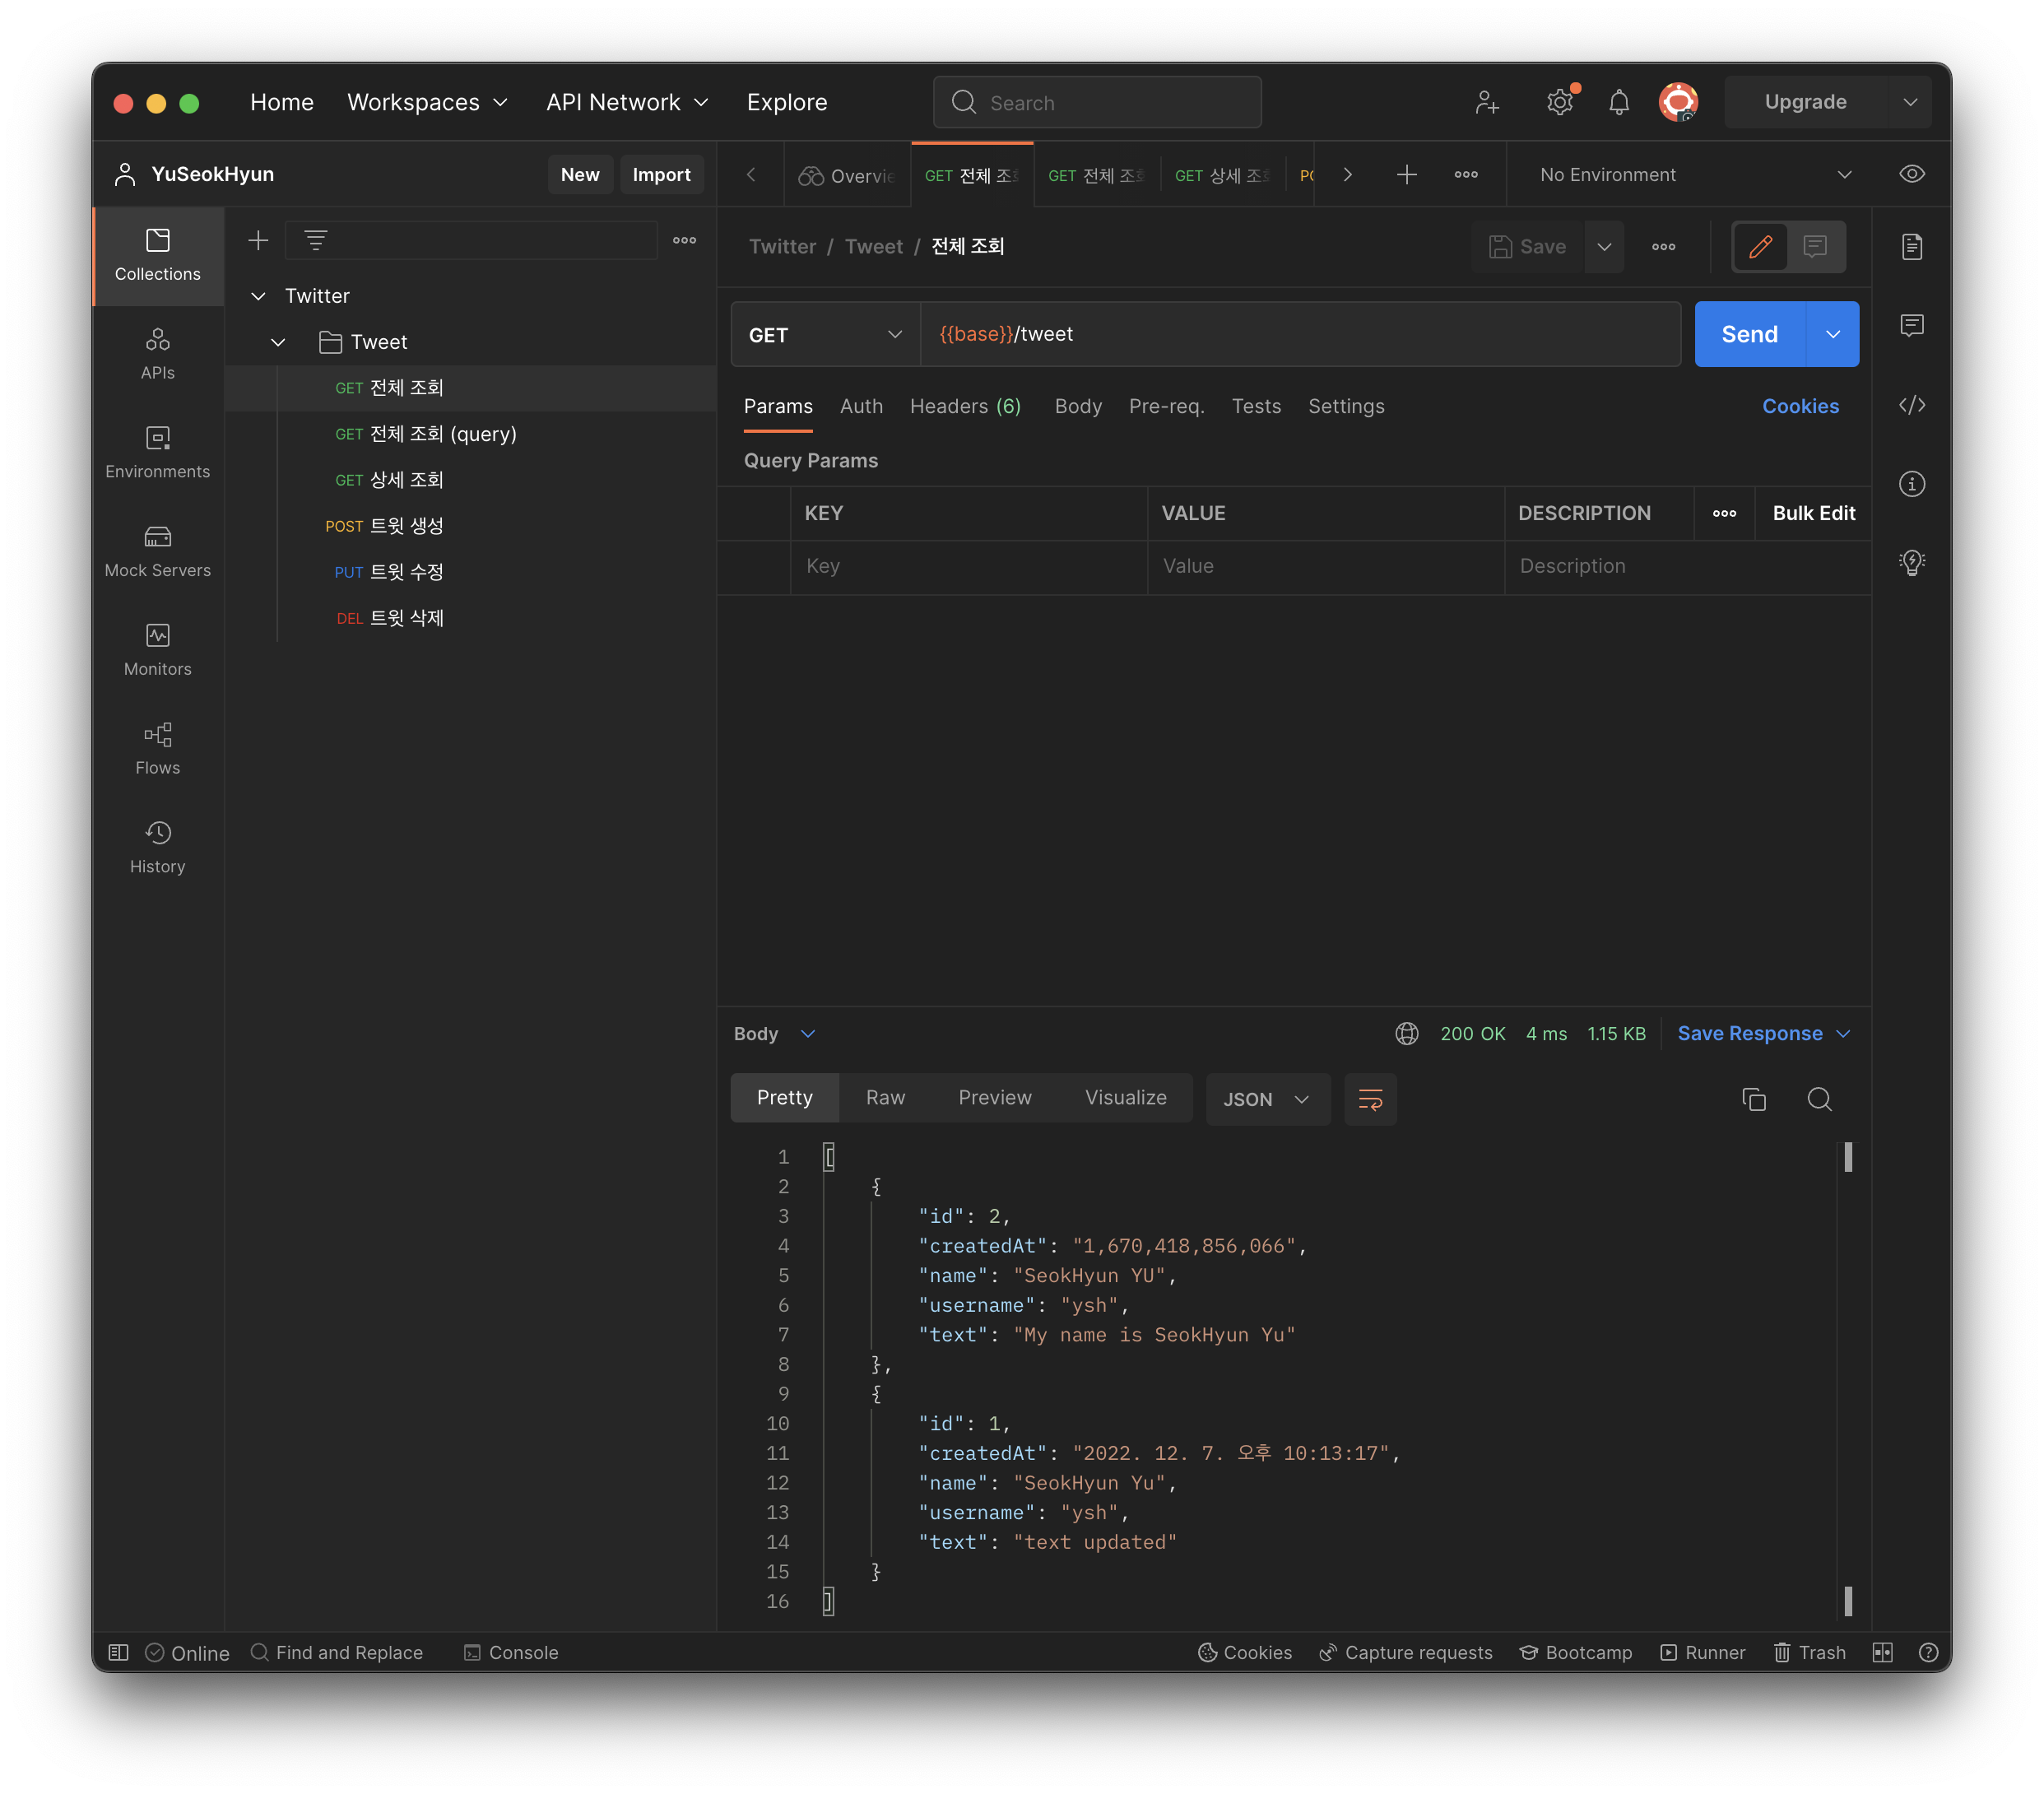Switch to comment mode icon
Screen dimensions: 2044x1794
coord(1815,246)
